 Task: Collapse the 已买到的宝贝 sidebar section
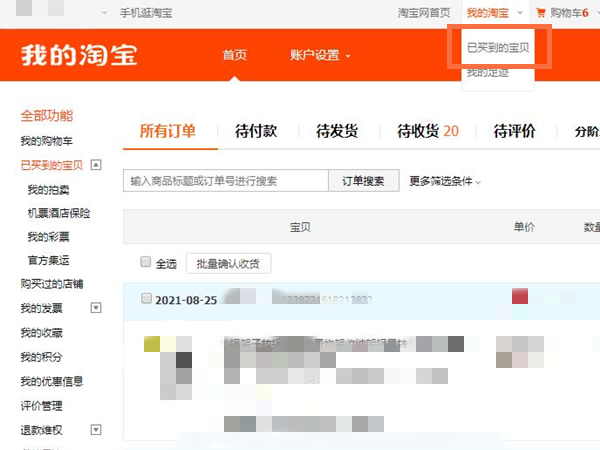[96, 165]
